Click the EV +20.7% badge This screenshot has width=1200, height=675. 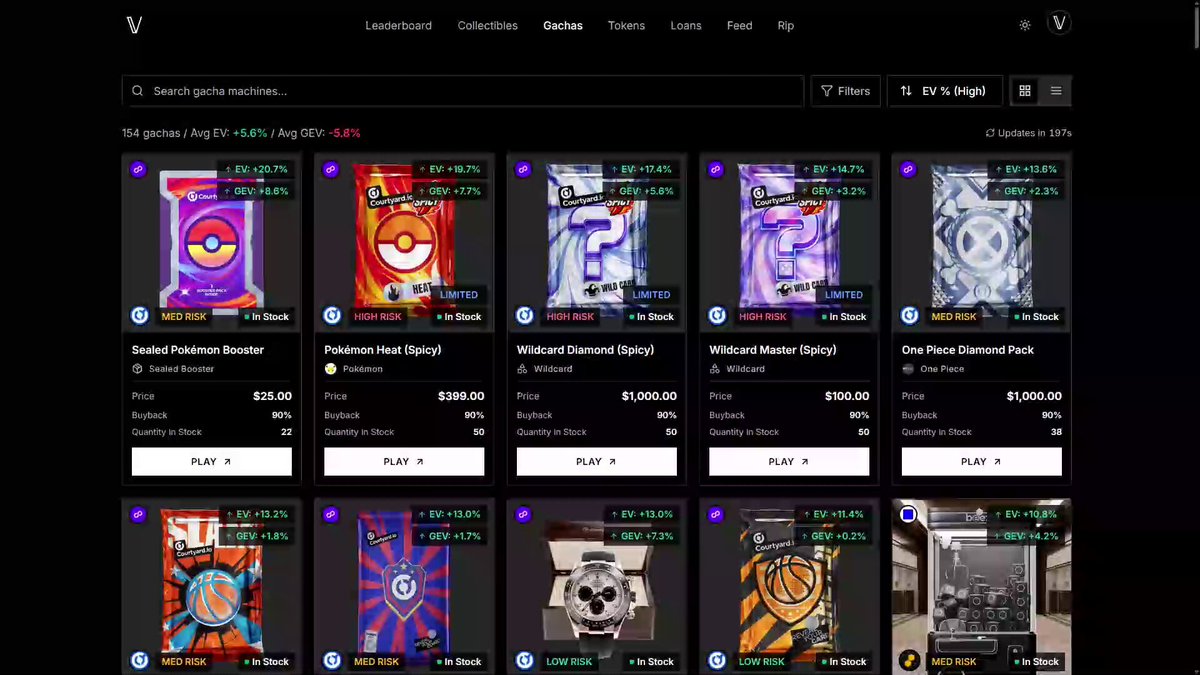point(255,169)
